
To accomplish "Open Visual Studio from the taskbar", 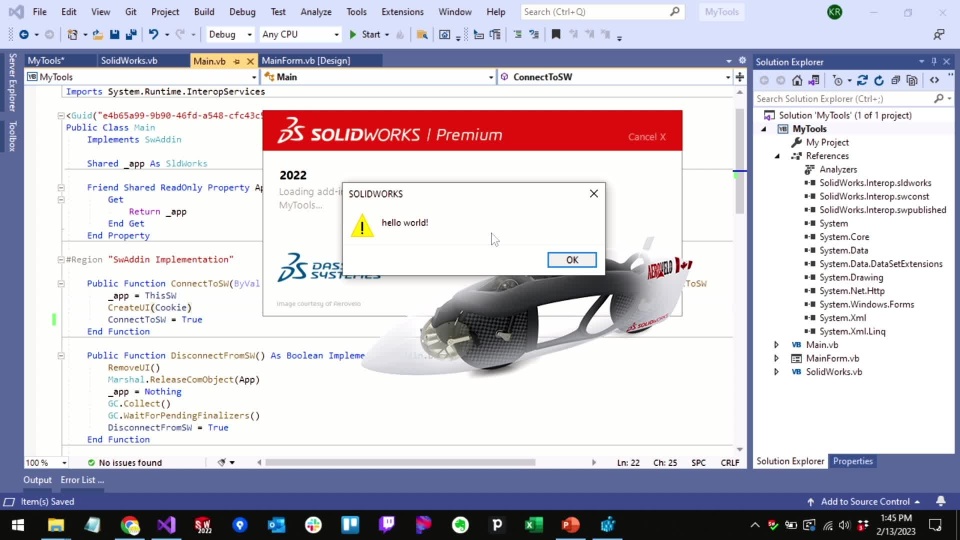I will click(167, 525).
